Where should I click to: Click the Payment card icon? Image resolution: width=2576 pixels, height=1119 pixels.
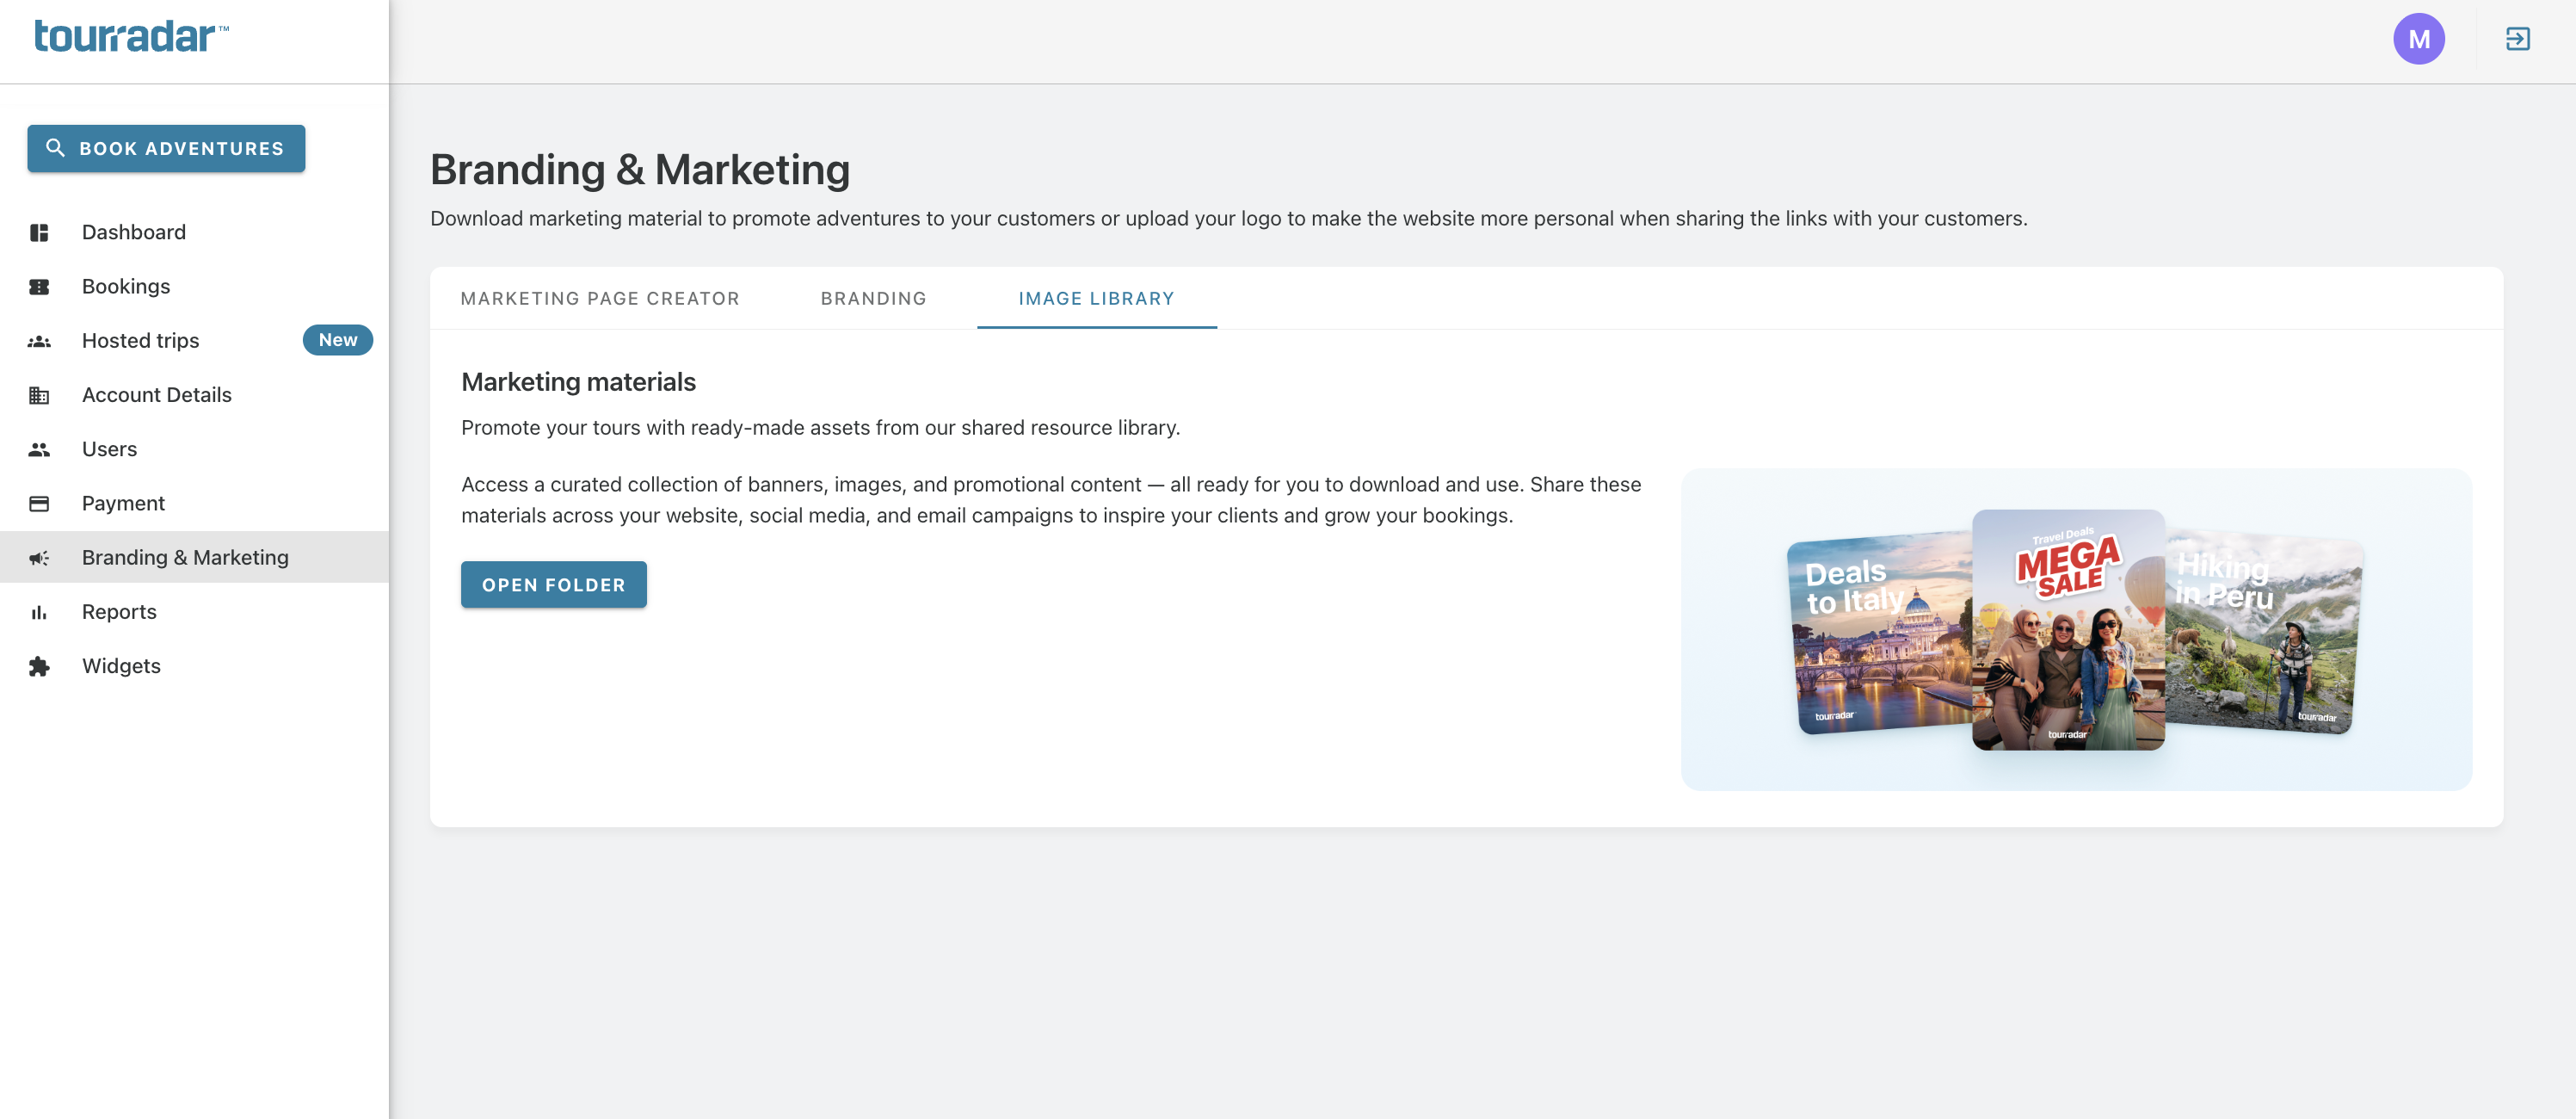[39, 503]
